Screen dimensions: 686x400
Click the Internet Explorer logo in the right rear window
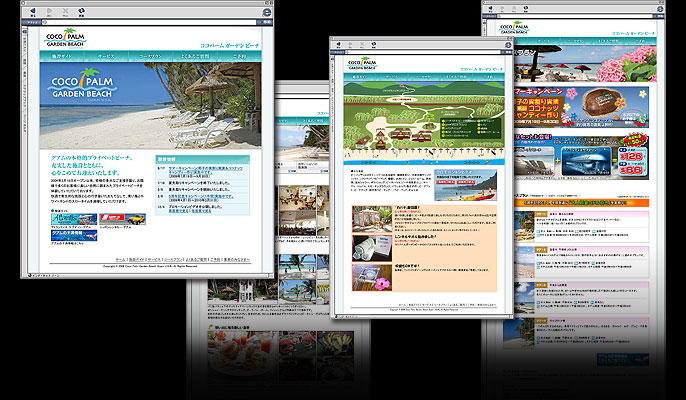pos(660,9)
